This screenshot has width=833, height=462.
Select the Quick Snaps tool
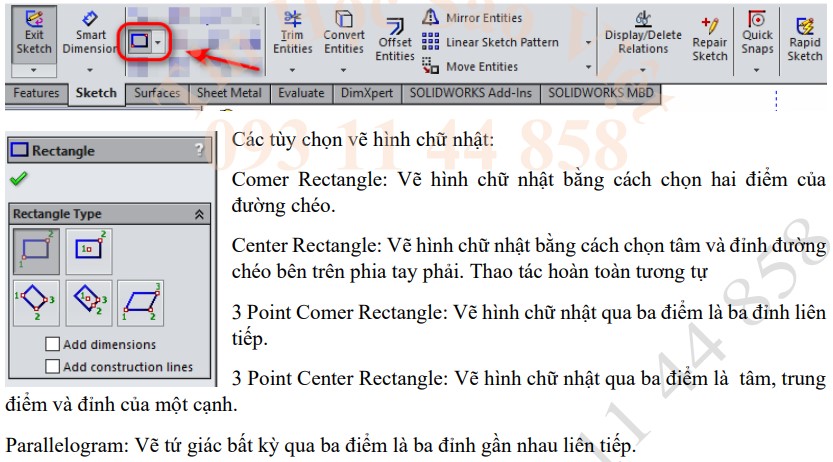(757, 33)
